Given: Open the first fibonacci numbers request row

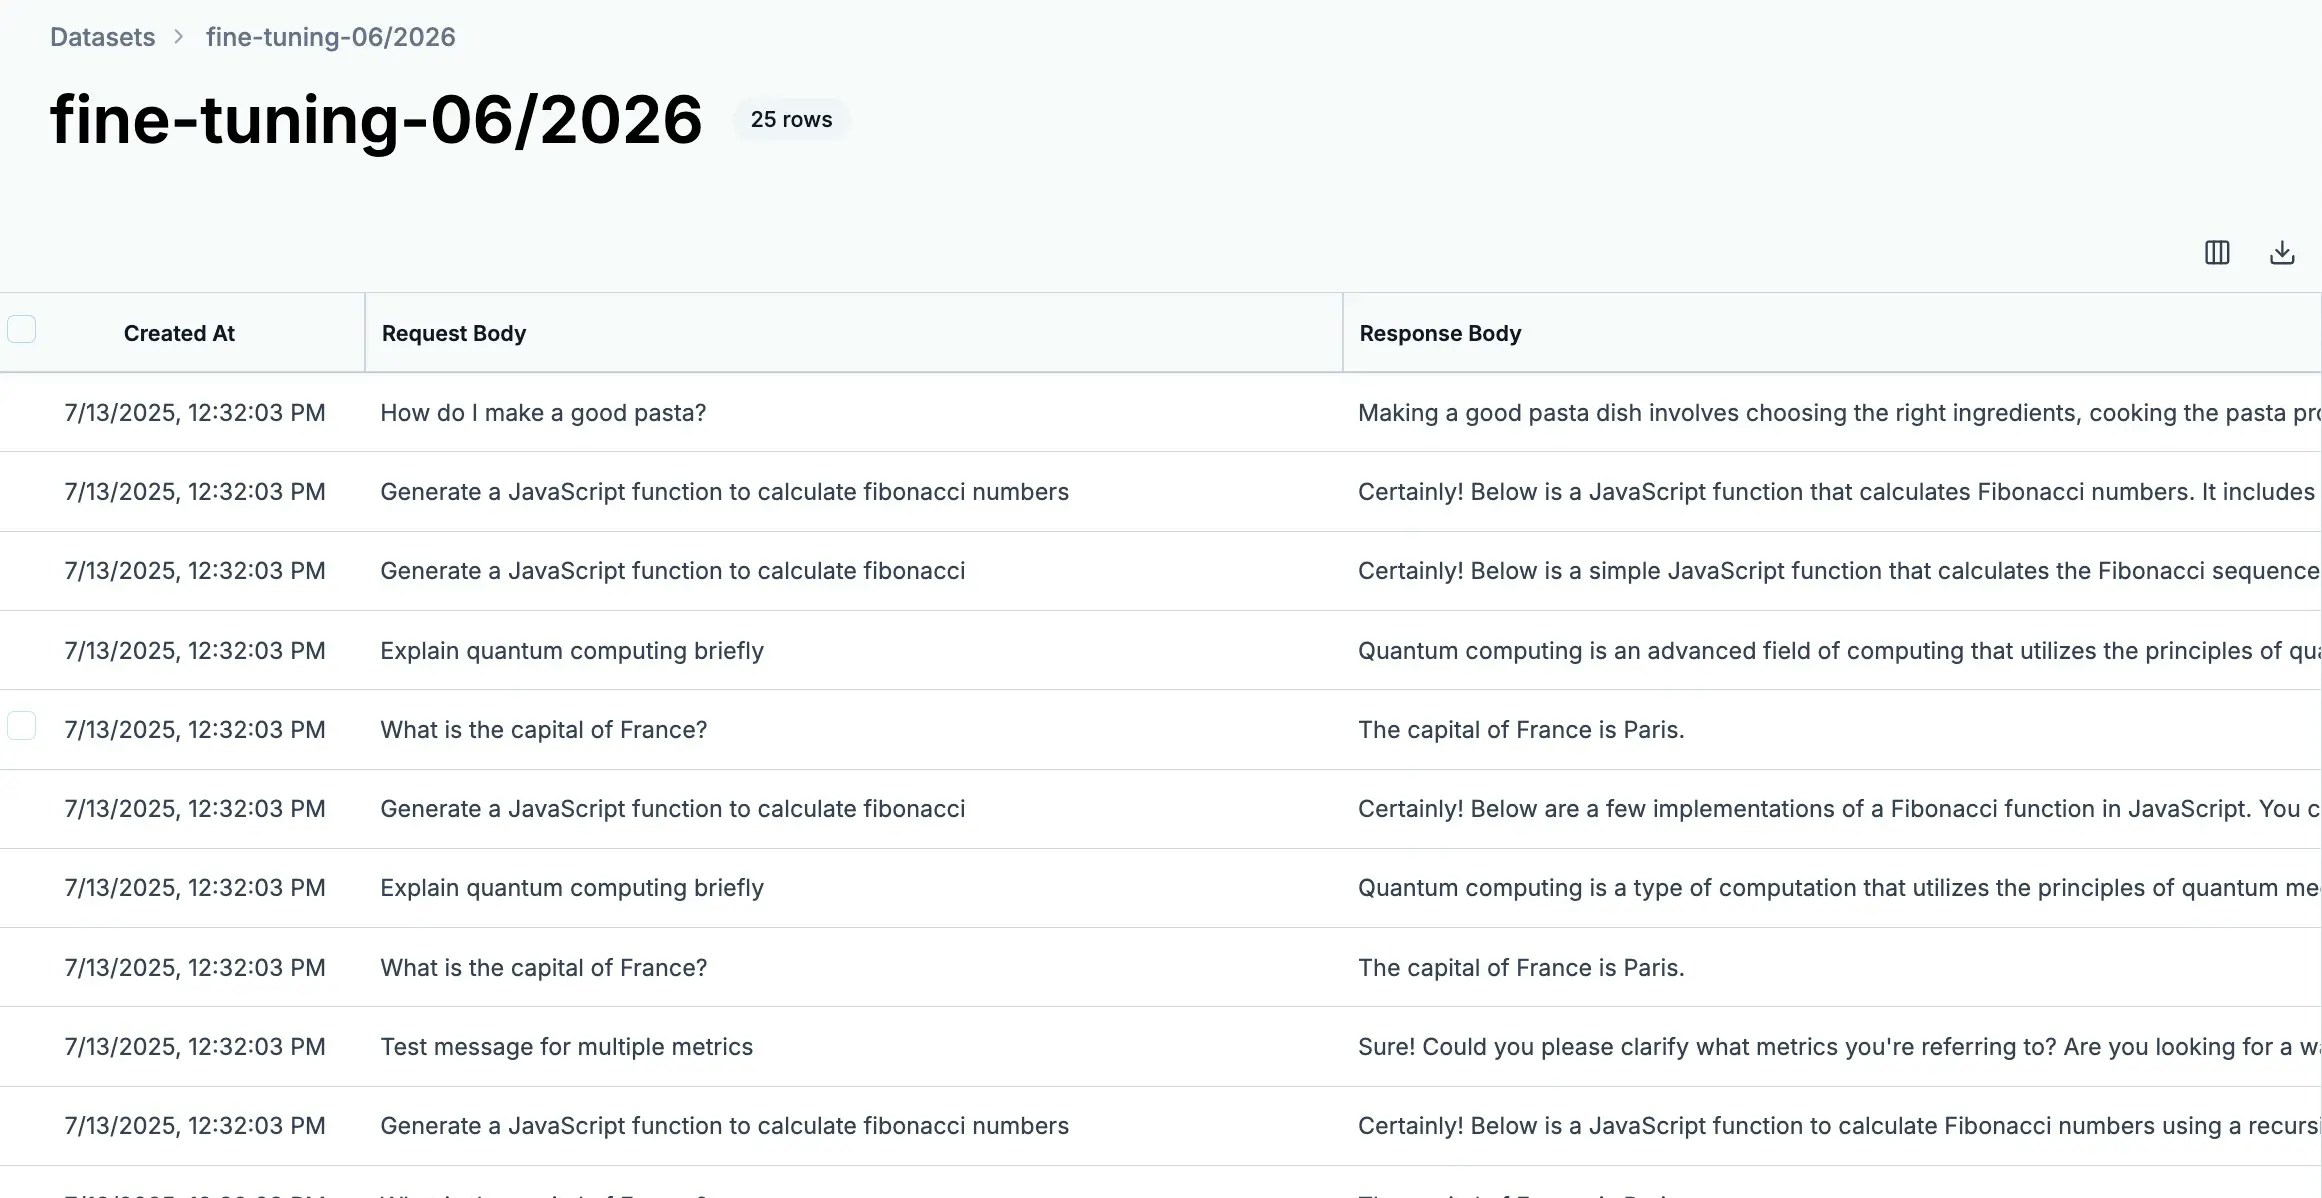Looking at the screenshot, I should (x=723, y=491).
